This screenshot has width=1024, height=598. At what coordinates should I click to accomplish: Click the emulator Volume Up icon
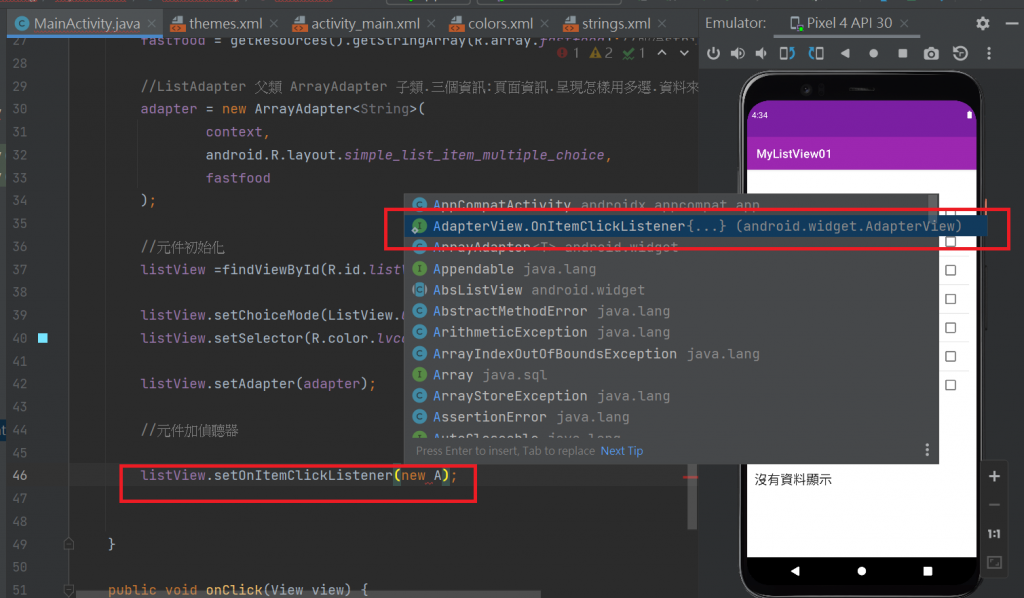(x=737, y=54)
